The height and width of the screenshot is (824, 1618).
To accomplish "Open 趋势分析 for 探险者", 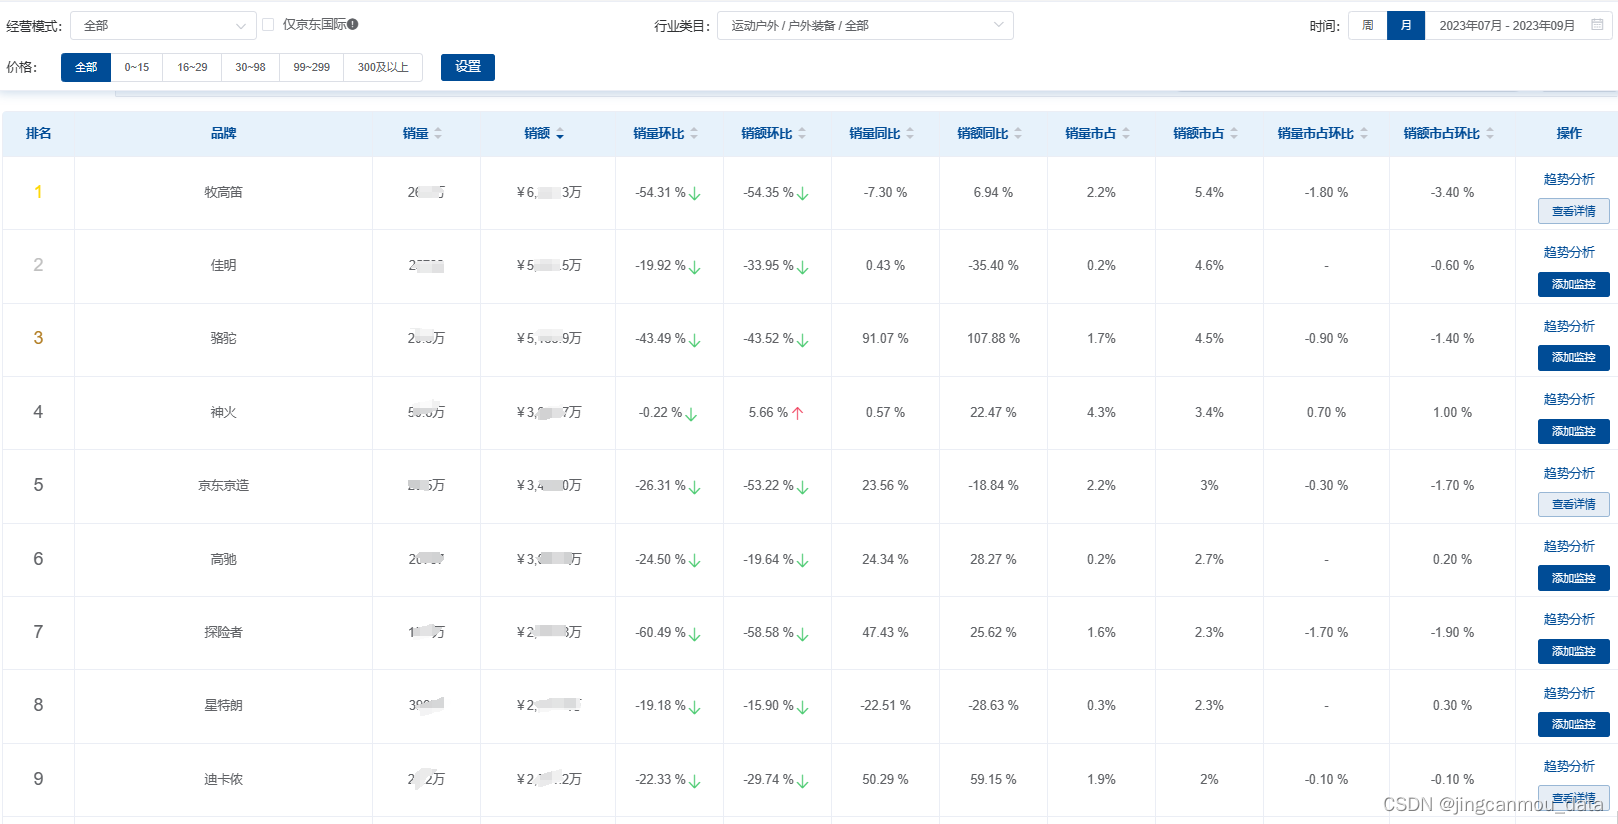I will click(x=1569, y=619).
